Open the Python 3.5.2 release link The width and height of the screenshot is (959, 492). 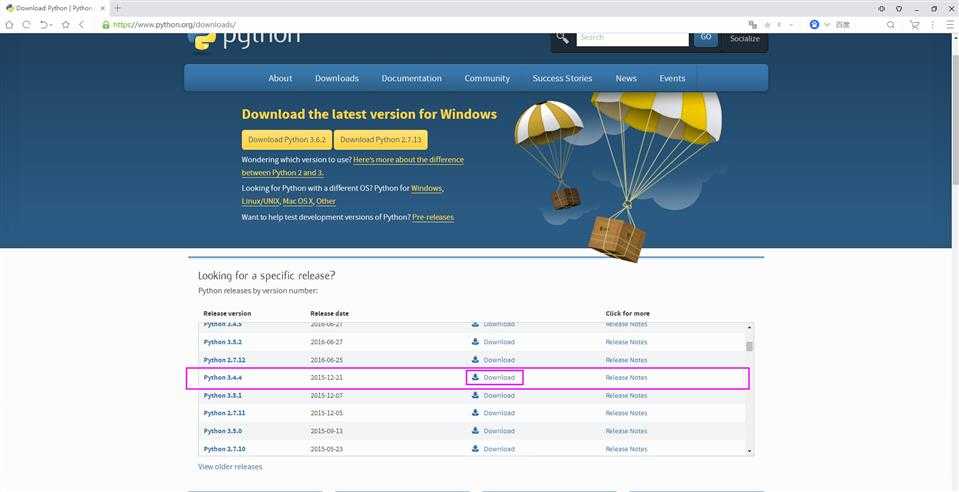[223, 342]
